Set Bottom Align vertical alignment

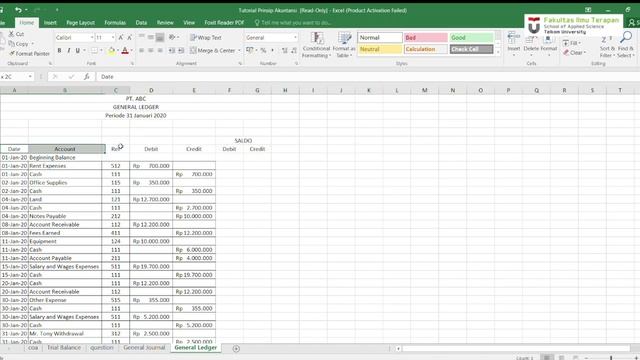point(160,38)
